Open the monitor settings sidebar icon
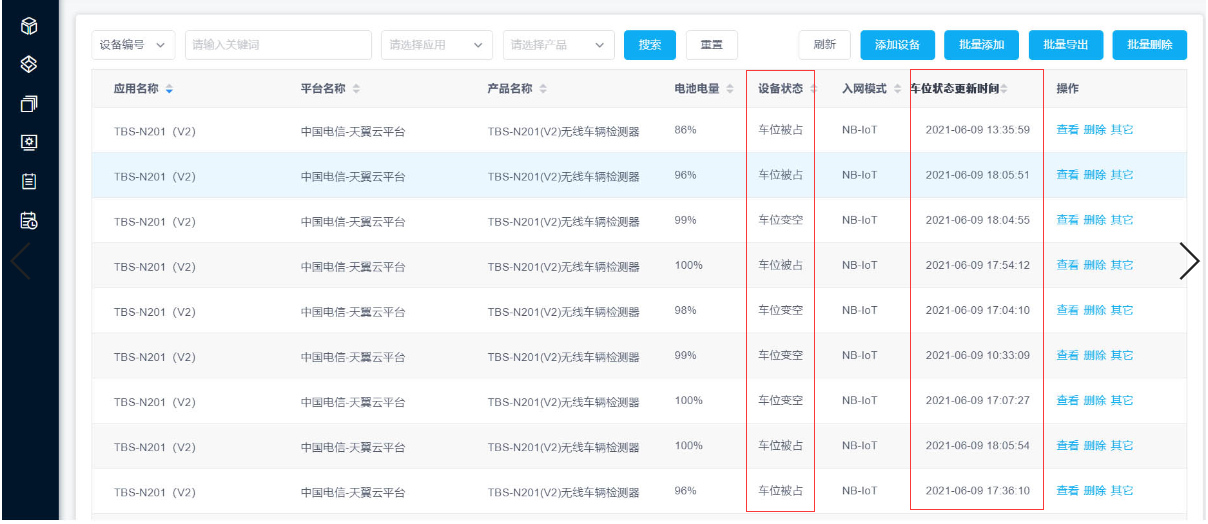The image size is (1208, 524). 29,142
